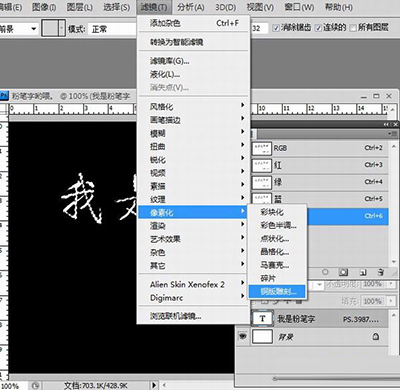Click the 背景 layer thumbnail

(262, 336)
